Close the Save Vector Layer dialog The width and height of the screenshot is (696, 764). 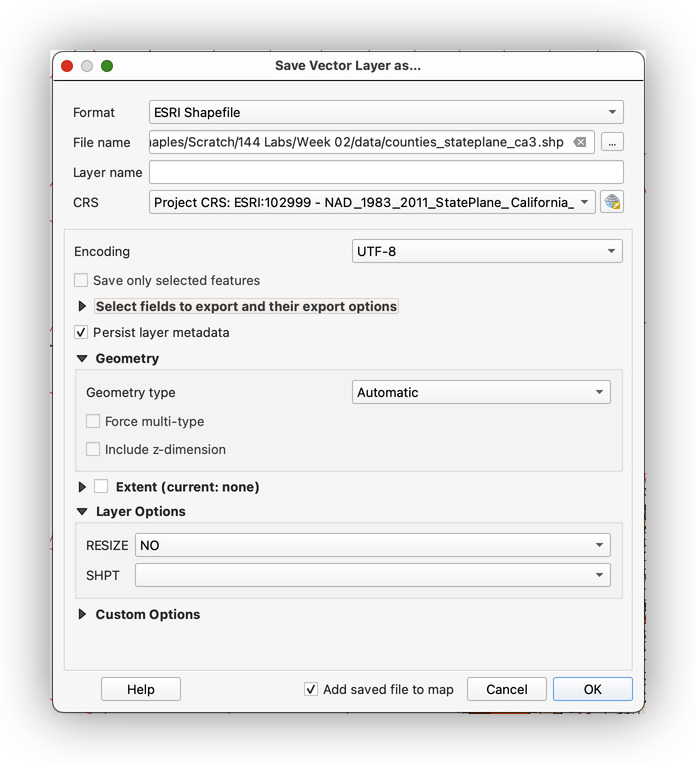pos(68,66)
